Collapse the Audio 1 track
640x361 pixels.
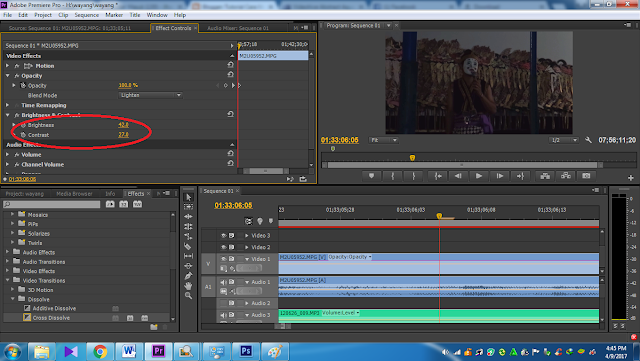[x=247, y=282]
